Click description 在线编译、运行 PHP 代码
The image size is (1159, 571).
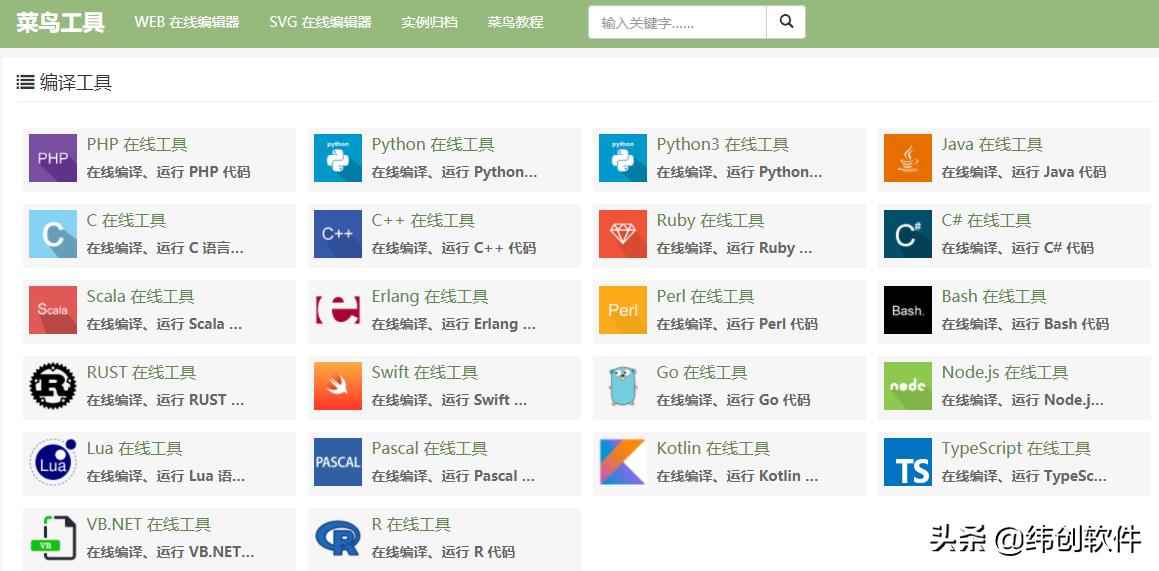(169, 172)
